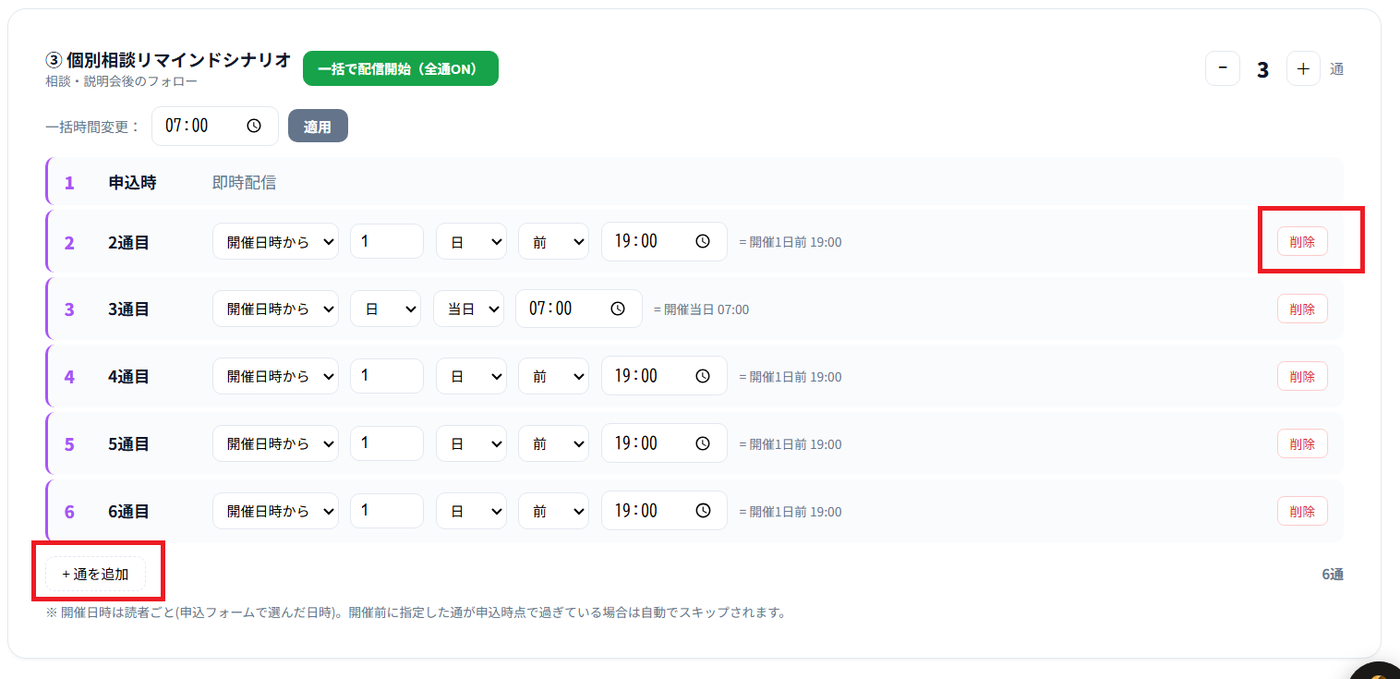Viewport: 1400px width, 679px height.
Task: Click summary text = 開催1日前 19:00 in 6通目 row
Action: click(790, 511)
